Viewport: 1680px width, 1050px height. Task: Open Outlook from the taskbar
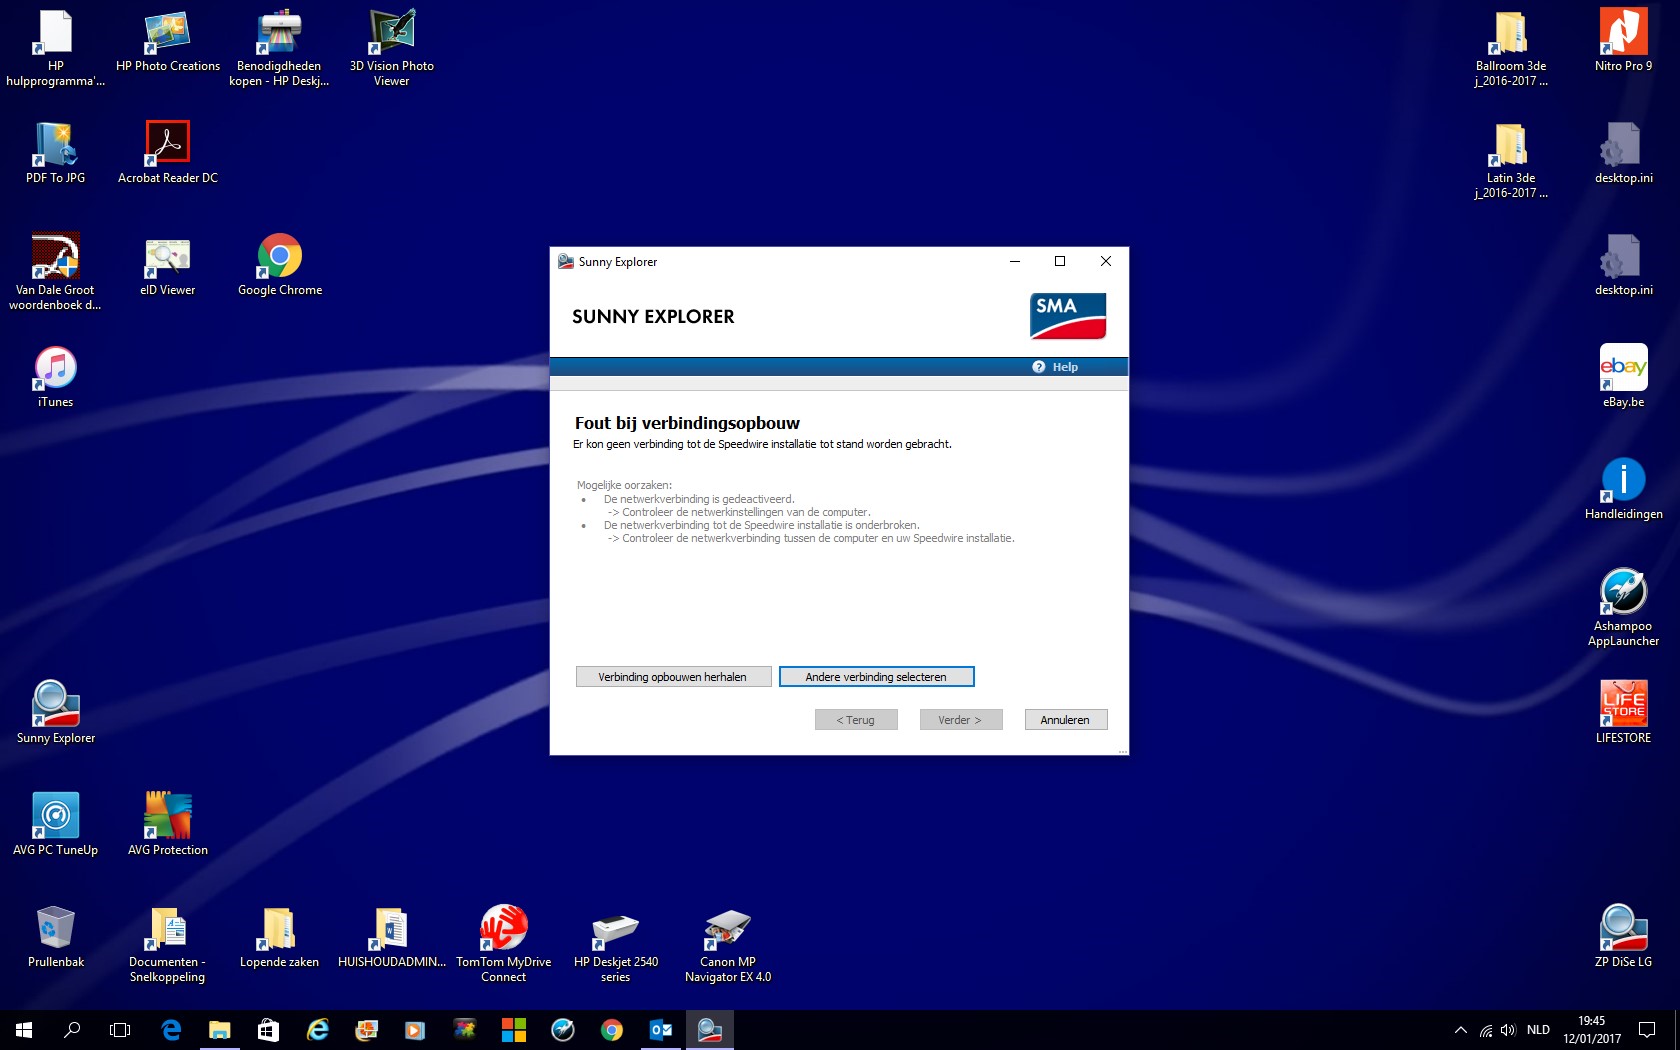(661, 1030)
